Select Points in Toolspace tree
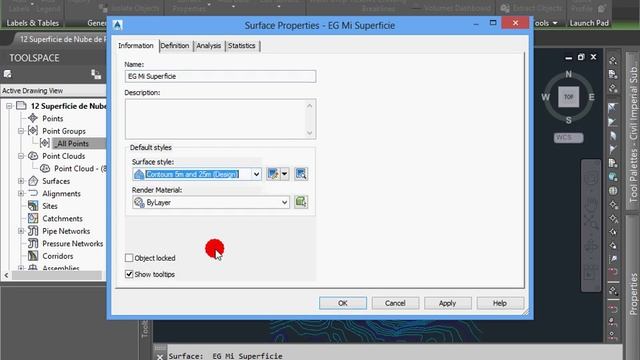 pyautogui.click(x=53, y=118)
